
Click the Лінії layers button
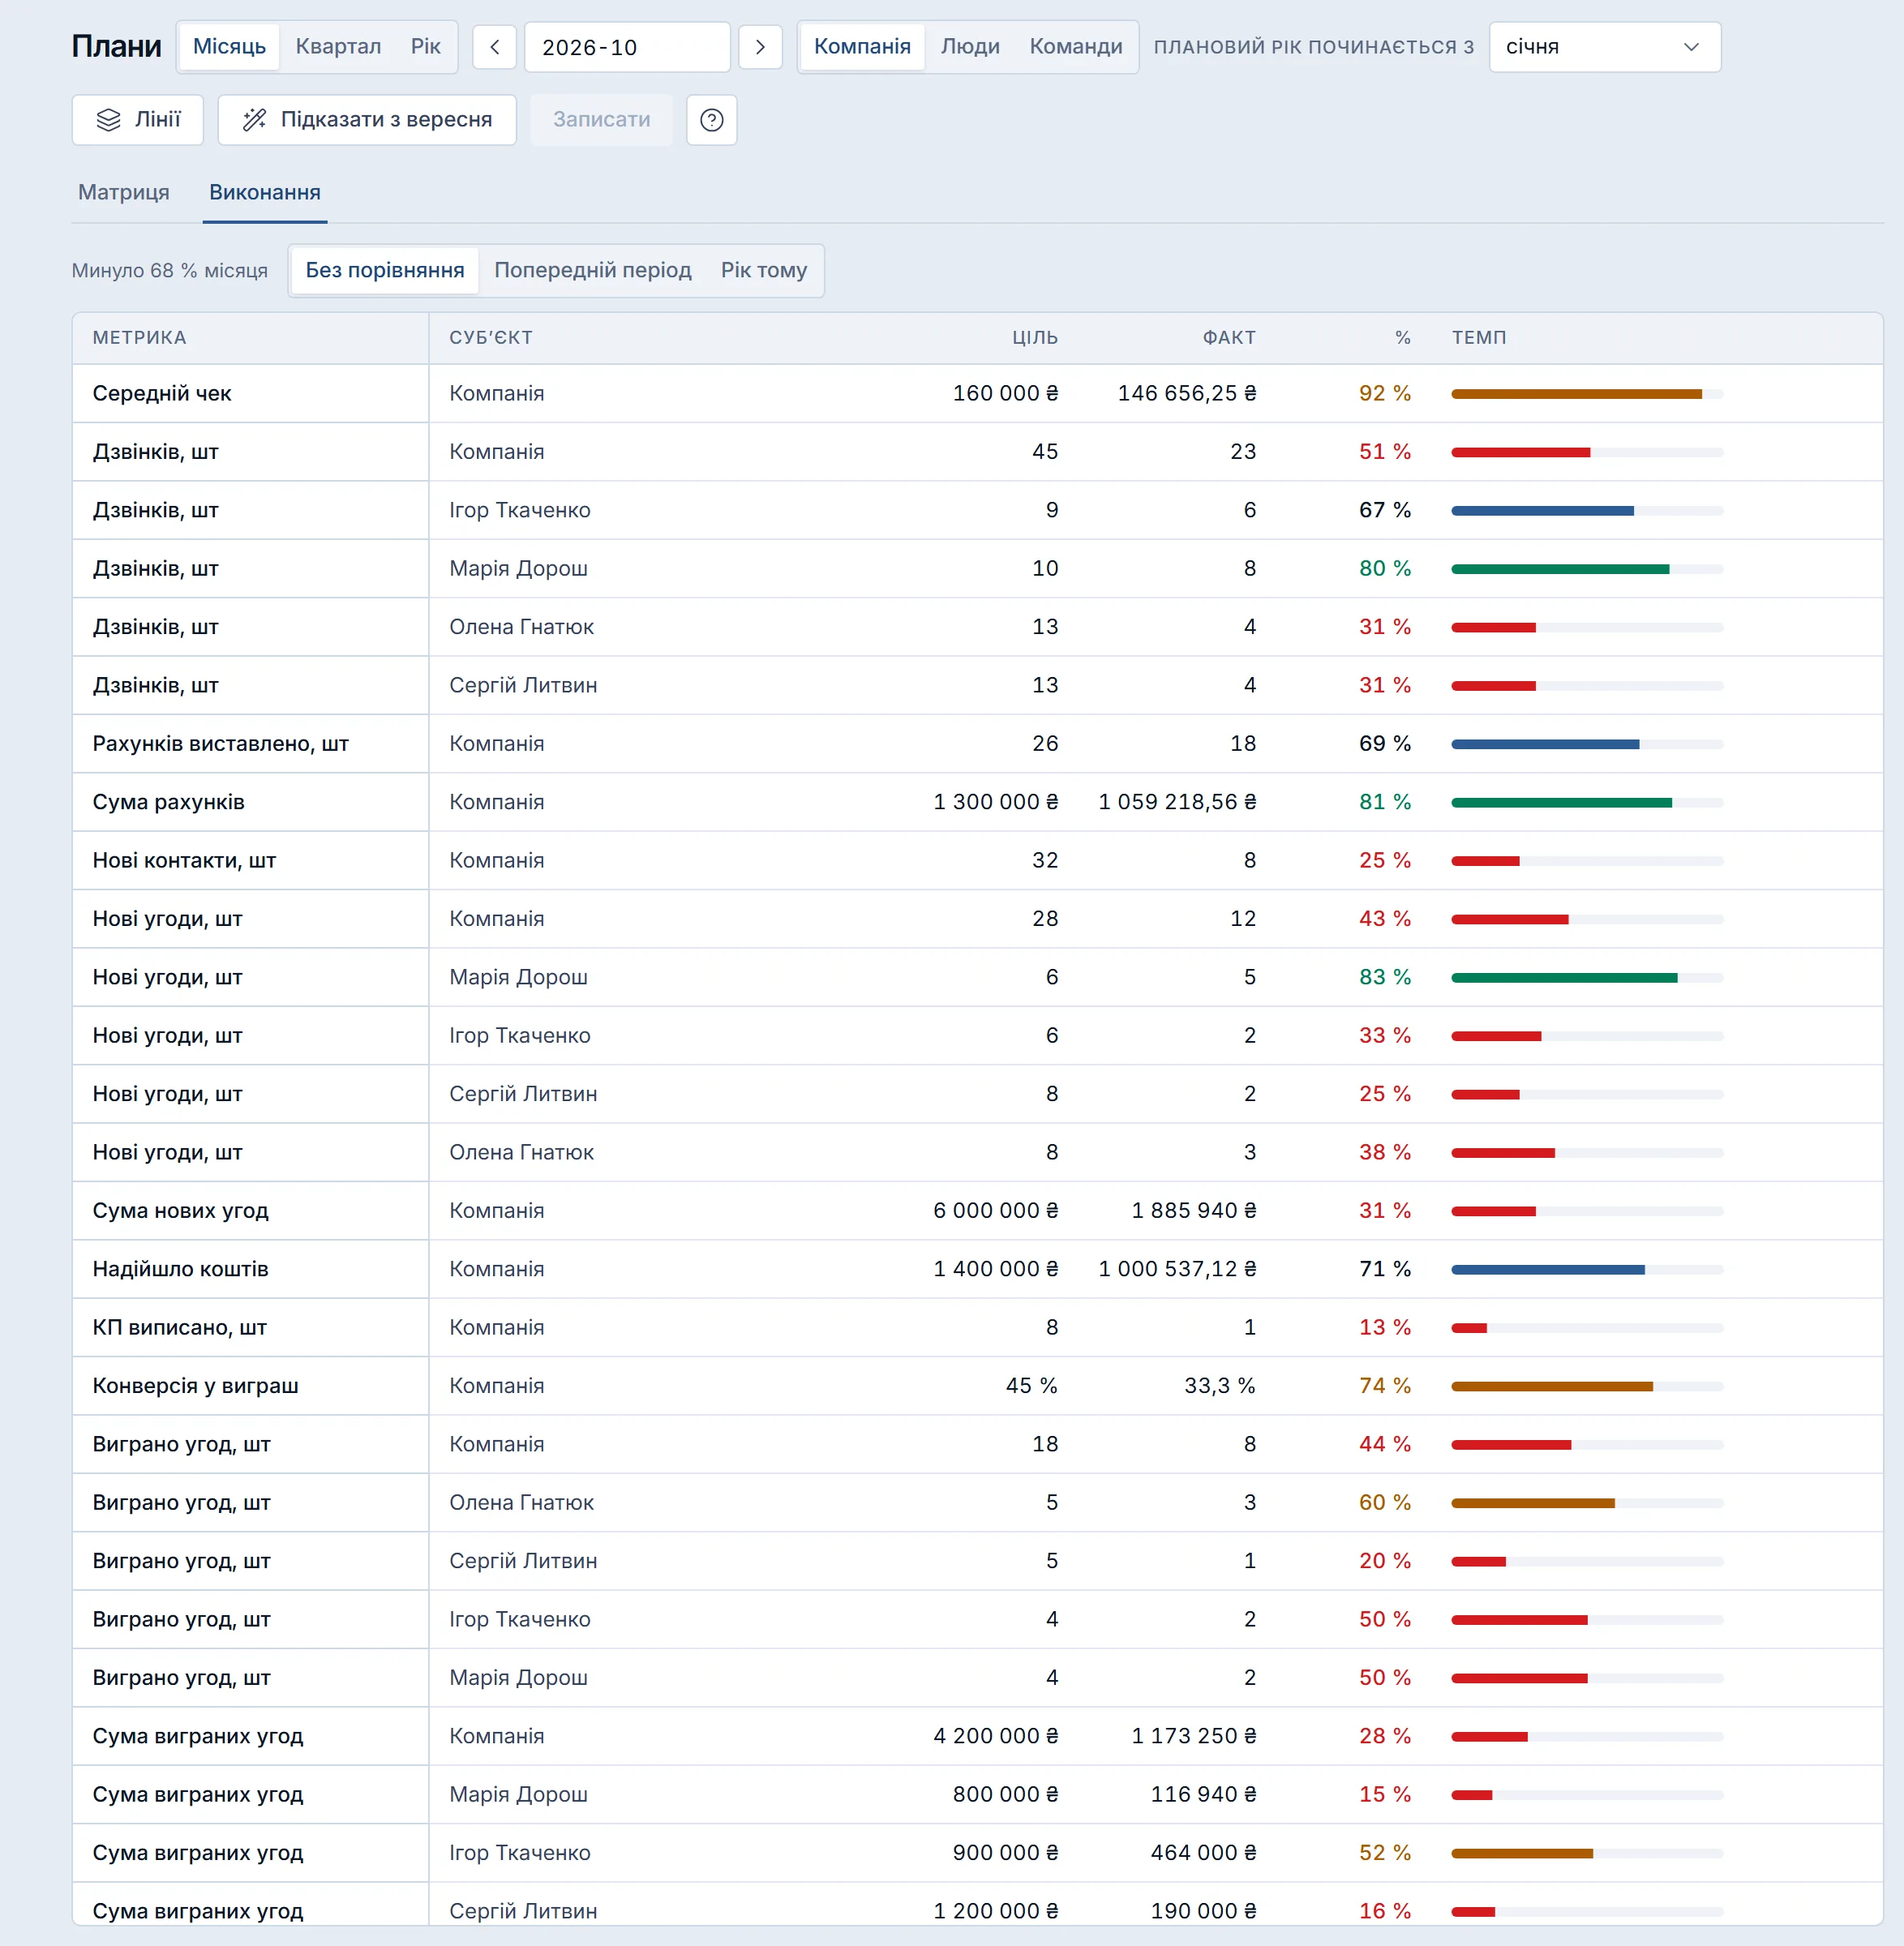pyautogui.click(x=138, y=120)
